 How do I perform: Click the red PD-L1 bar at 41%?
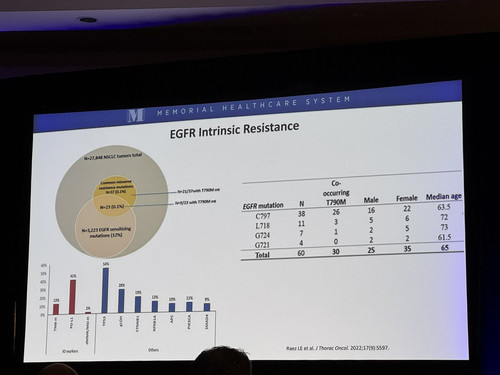(72, 297)
